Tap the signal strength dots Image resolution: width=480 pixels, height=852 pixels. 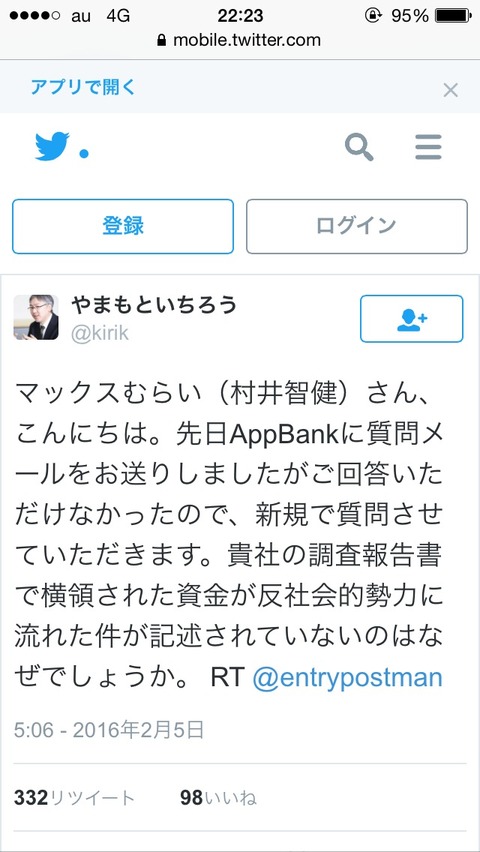[35, 16]
